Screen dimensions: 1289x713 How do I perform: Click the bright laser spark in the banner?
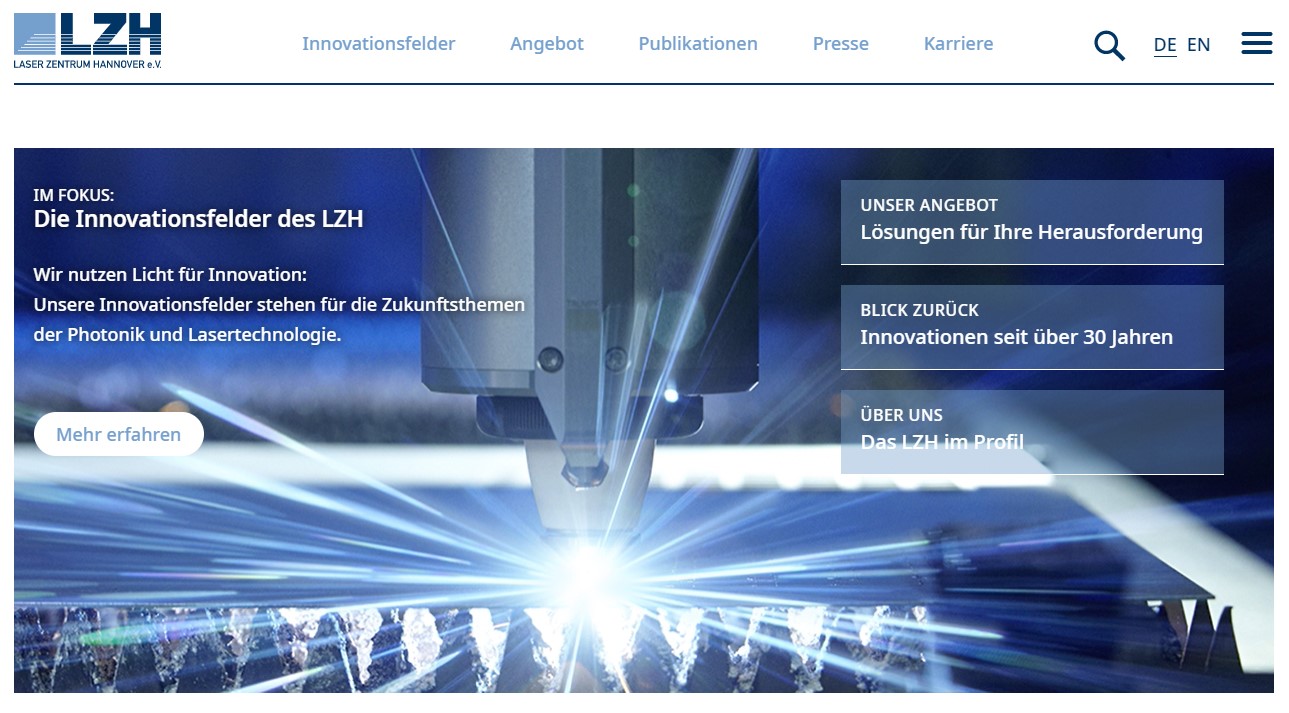click(x=590, y=572)
